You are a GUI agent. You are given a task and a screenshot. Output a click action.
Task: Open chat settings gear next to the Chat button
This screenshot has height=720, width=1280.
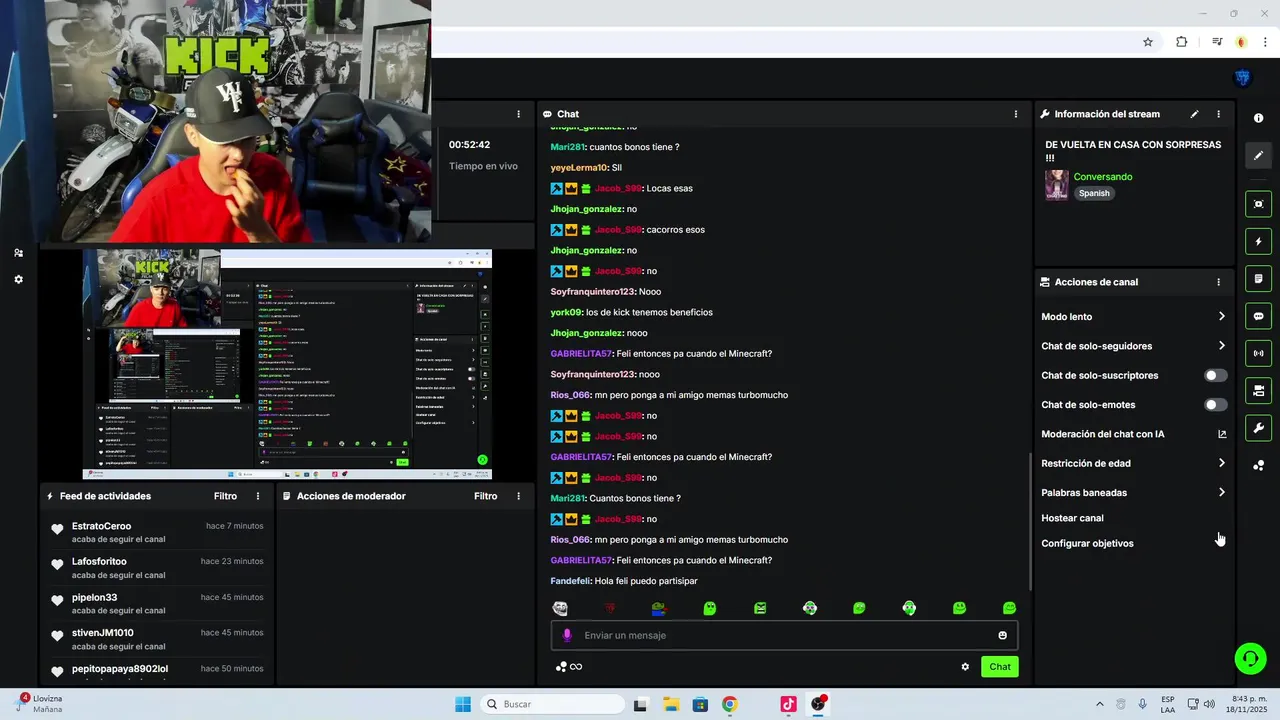click(965, 667)
